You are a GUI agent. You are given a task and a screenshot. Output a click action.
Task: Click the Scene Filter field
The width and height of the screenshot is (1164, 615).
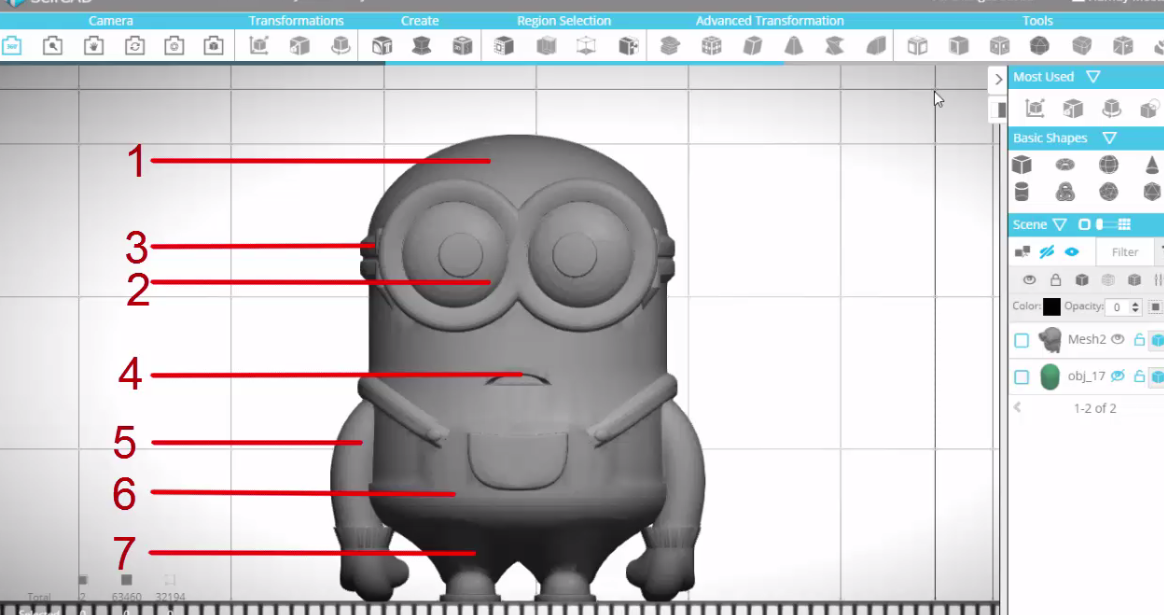coord(1125,252)
